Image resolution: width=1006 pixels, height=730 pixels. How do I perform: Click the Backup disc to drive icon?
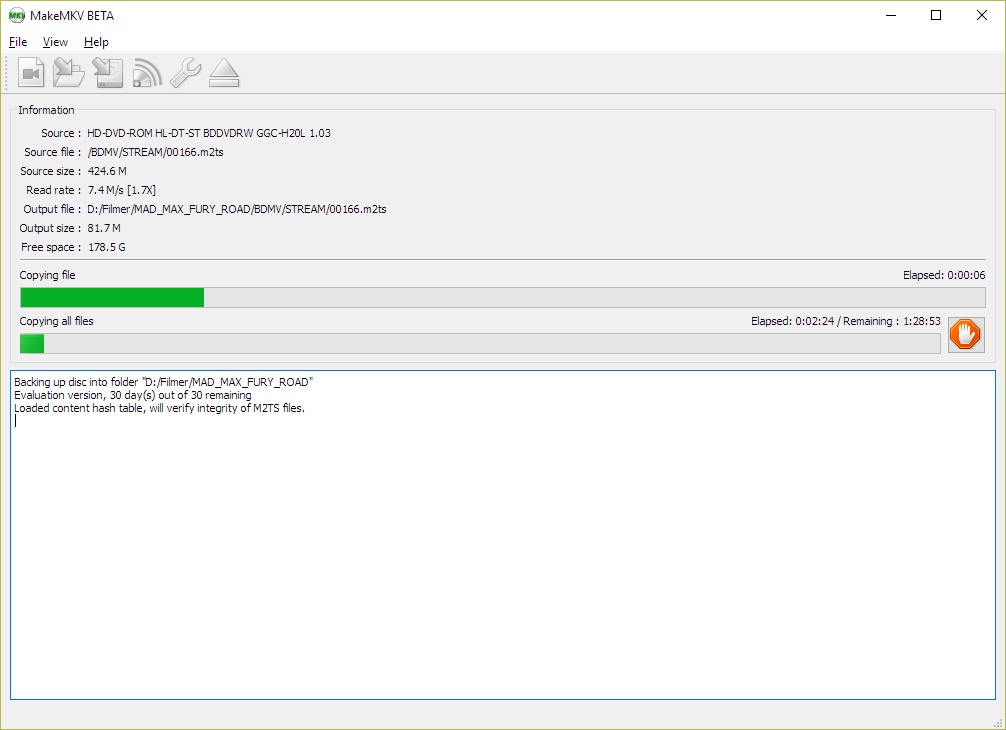tap(108, 72)
